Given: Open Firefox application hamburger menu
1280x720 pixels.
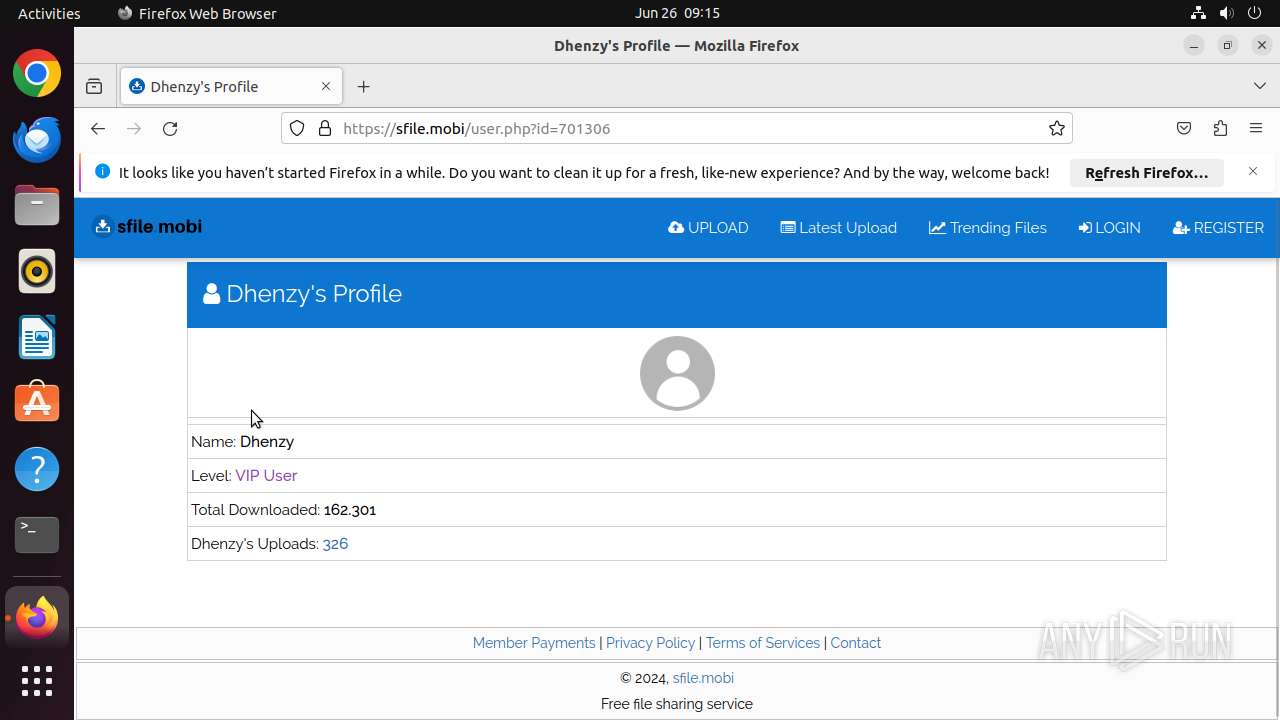Looking at the screenshot, I should click(1256, 129).
